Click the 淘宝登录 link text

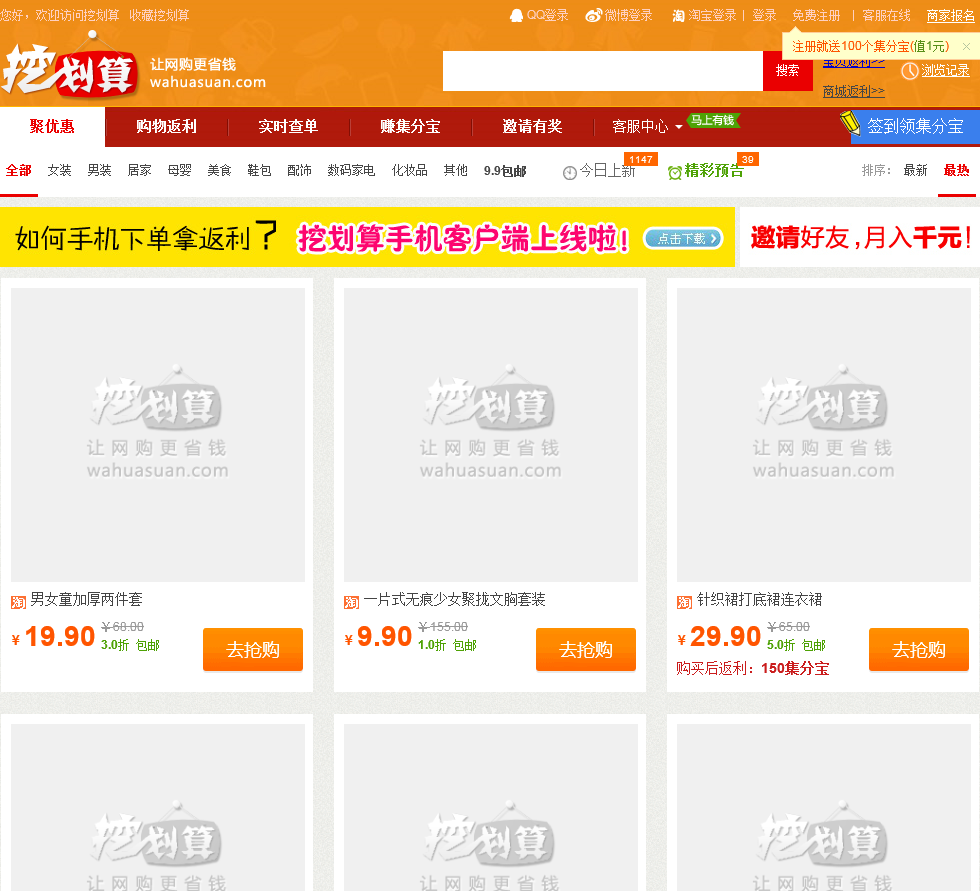(712, 15)
